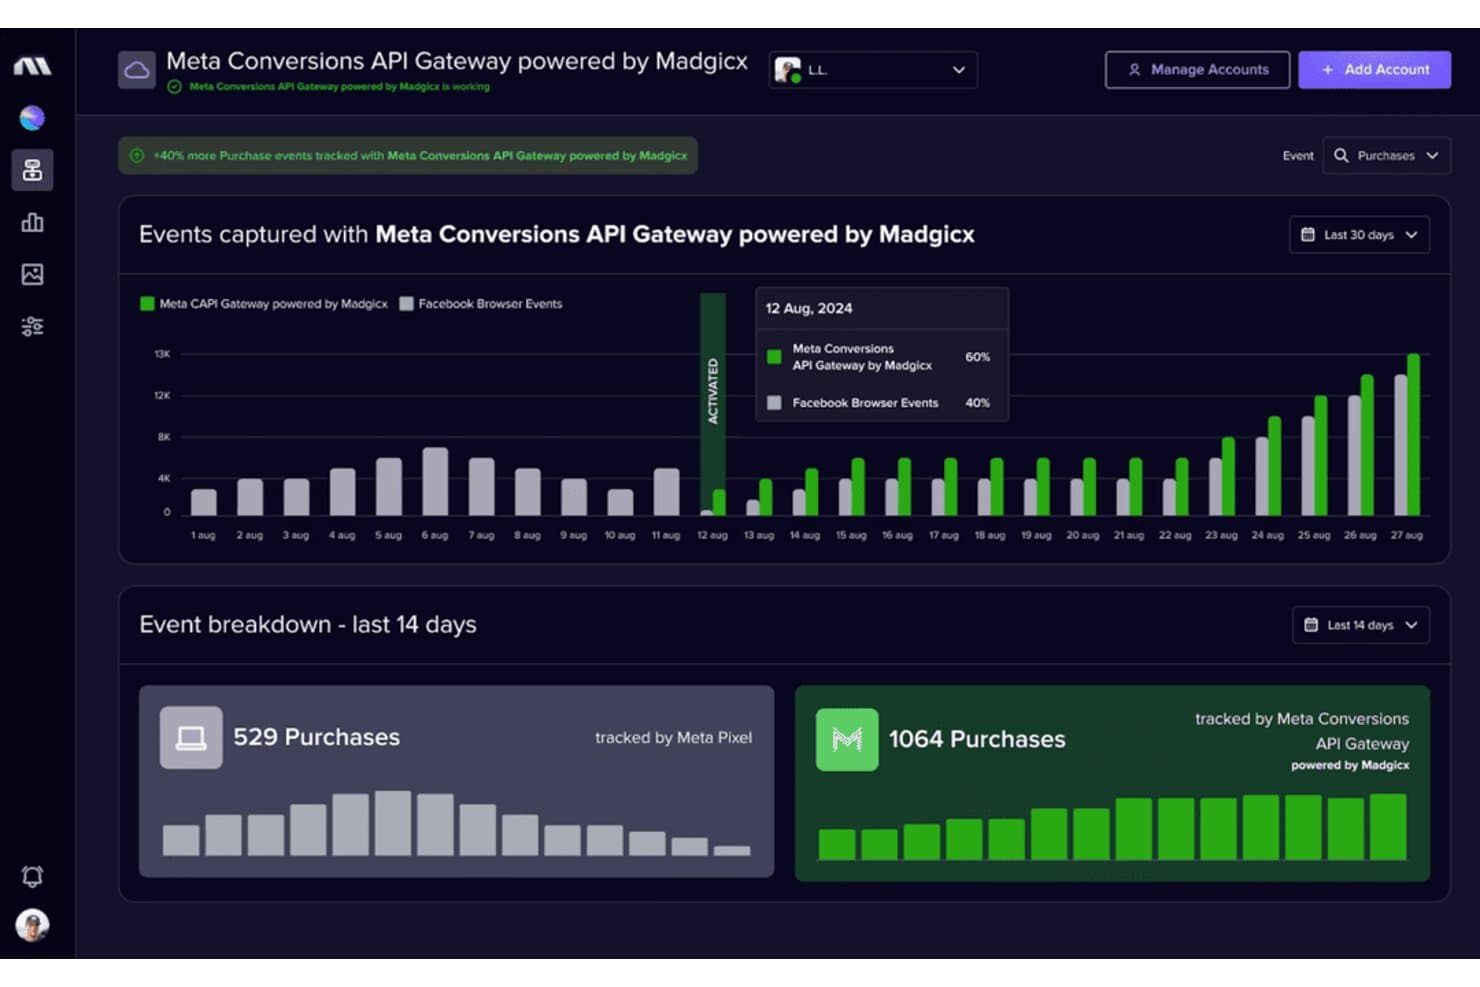
Task: Click the 60% value in the tooltip
Action: coord(977,357)
